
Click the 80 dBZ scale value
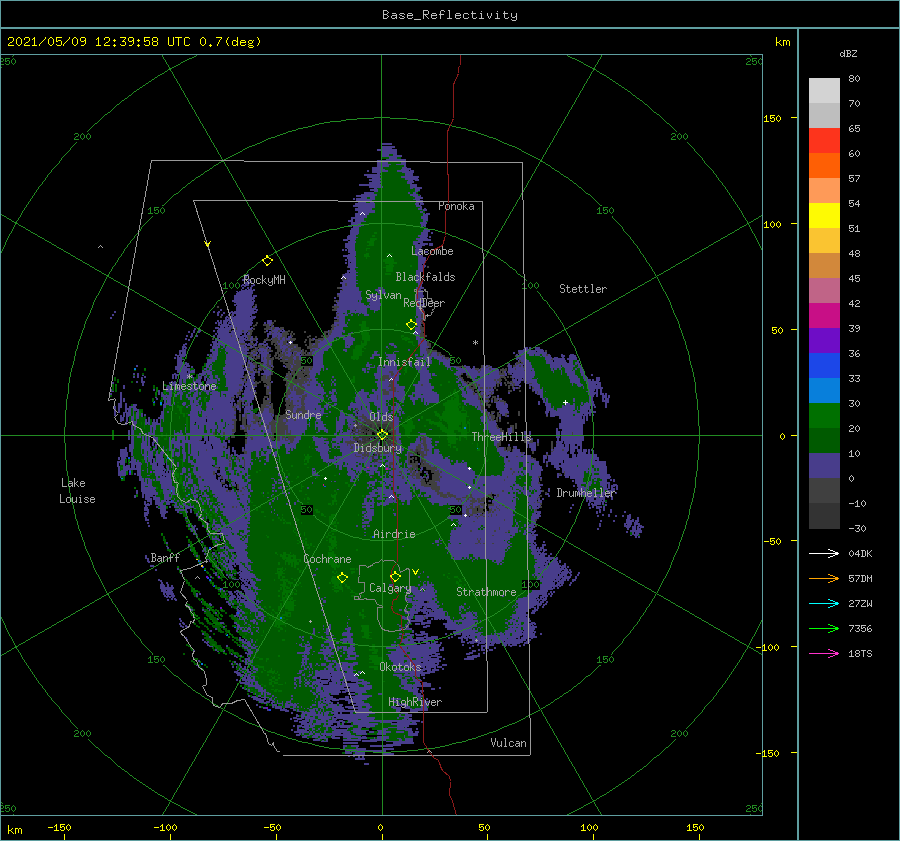point(854,79)
